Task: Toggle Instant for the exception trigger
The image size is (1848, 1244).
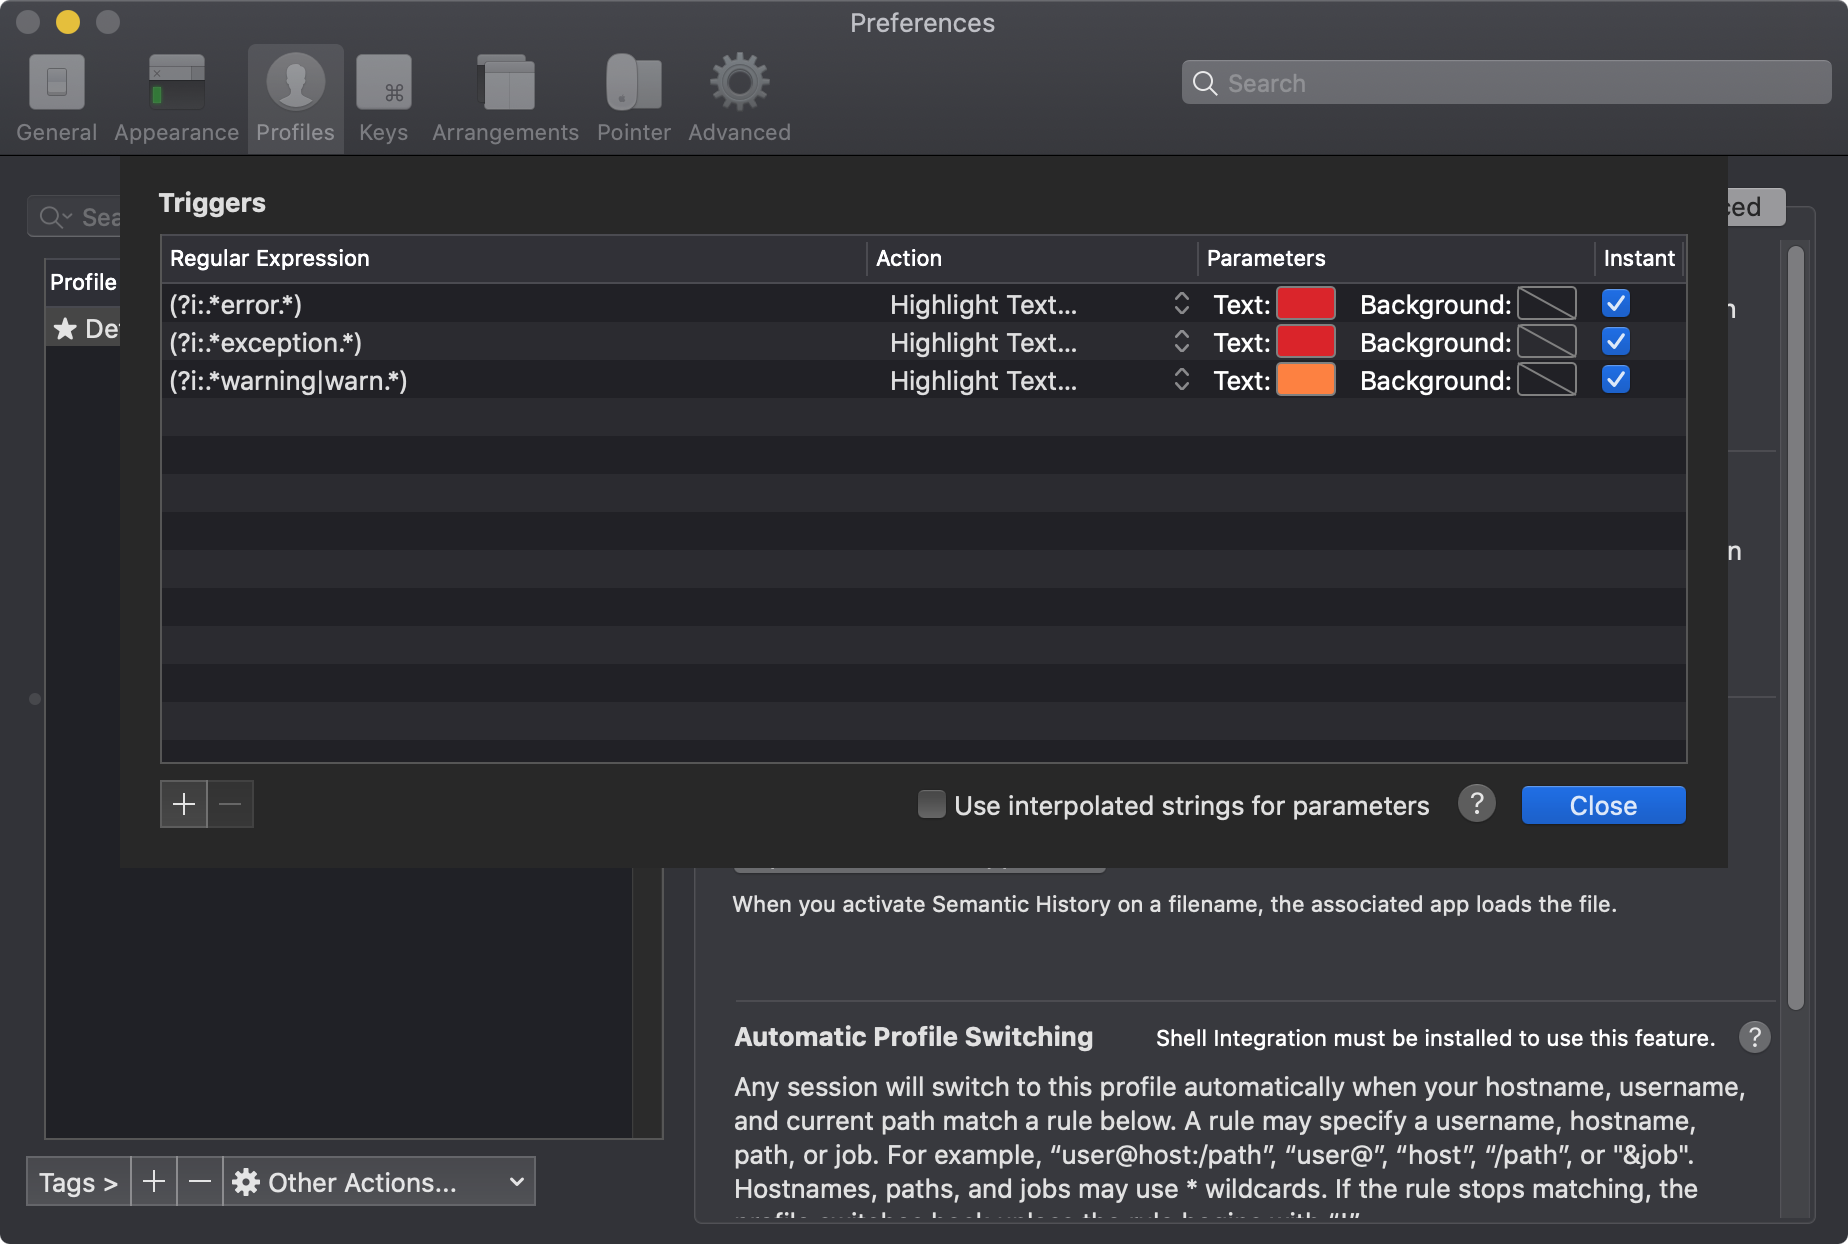Action: [x=1615, y=341]
